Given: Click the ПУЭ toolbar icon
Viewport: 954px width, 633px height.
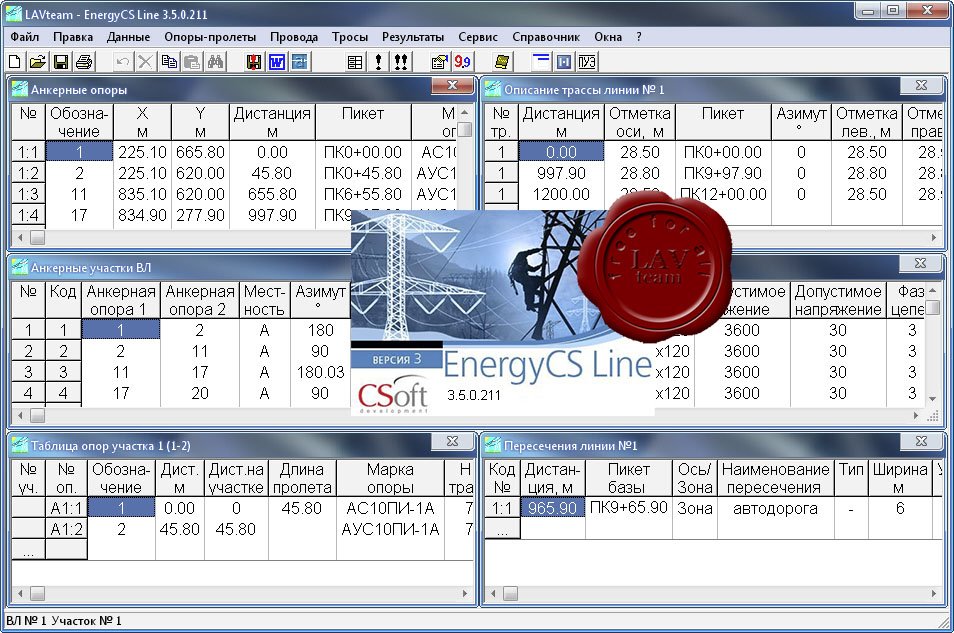Looking at the screenshot, I should [587, 61].
